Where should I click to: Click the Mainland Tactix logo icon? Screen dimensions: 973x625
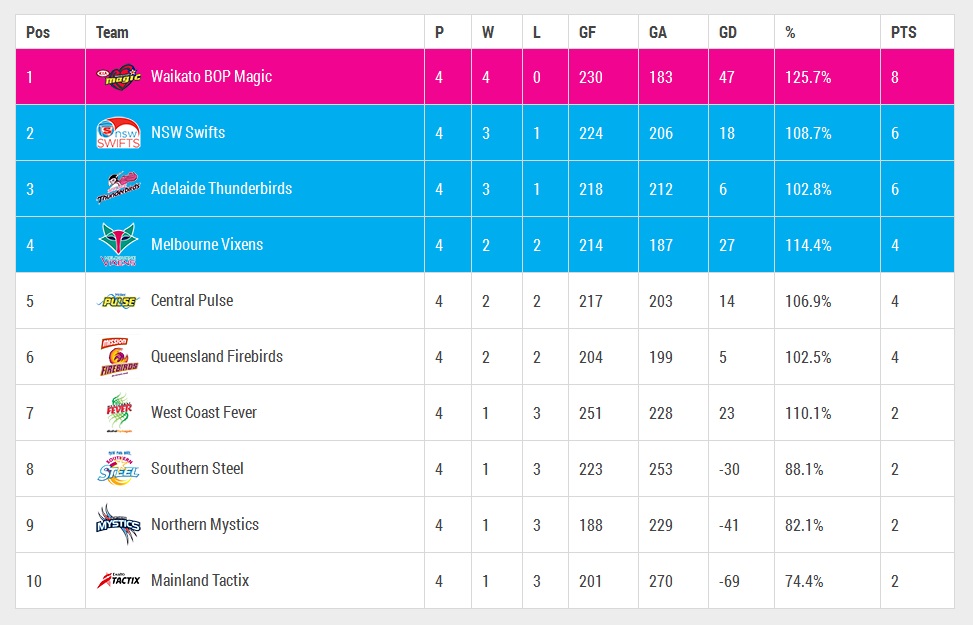click(118, 581)
